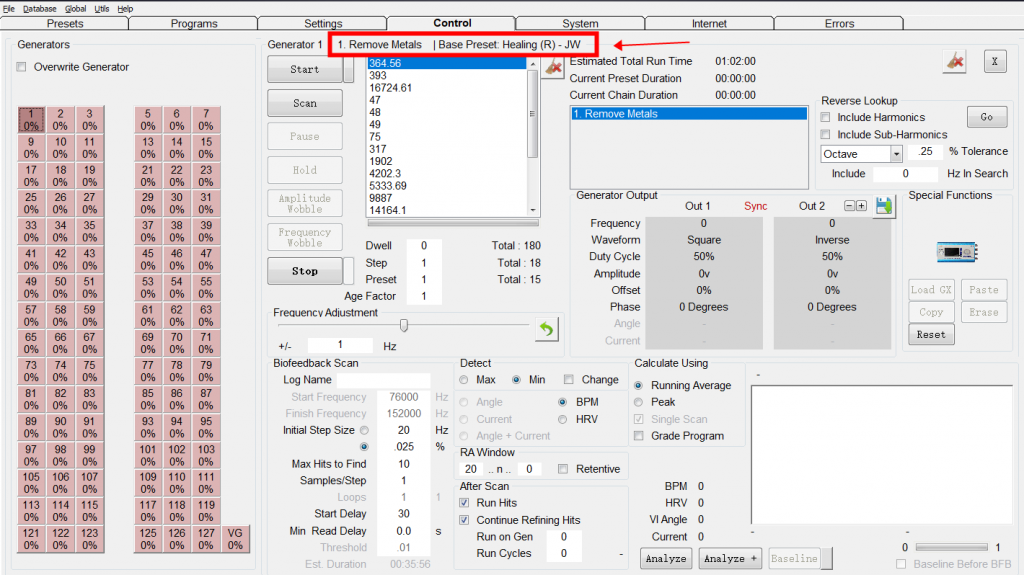Viewport: 1024px width, 575px height.
Task: Reset frequency adjustment with green undo arrow
Action: (546, 328)
